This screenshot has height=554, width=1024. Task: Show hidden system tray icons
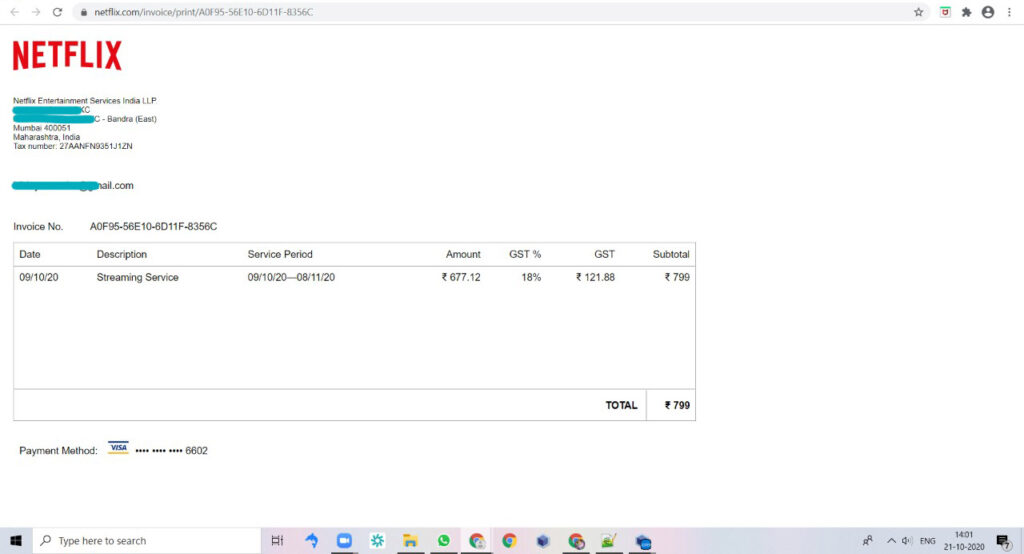891,541
